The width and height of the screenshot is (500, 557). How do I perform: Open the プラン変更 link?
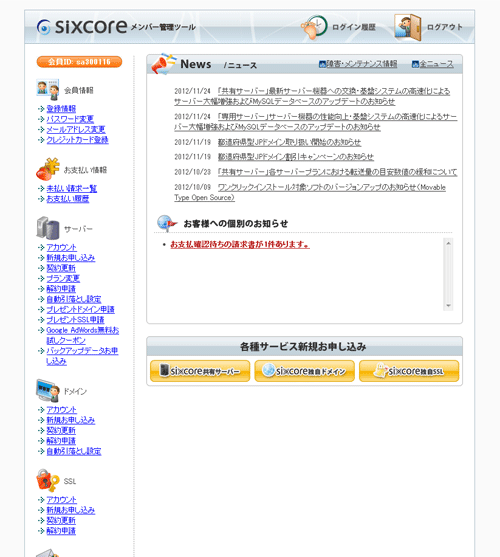(63, 278)
